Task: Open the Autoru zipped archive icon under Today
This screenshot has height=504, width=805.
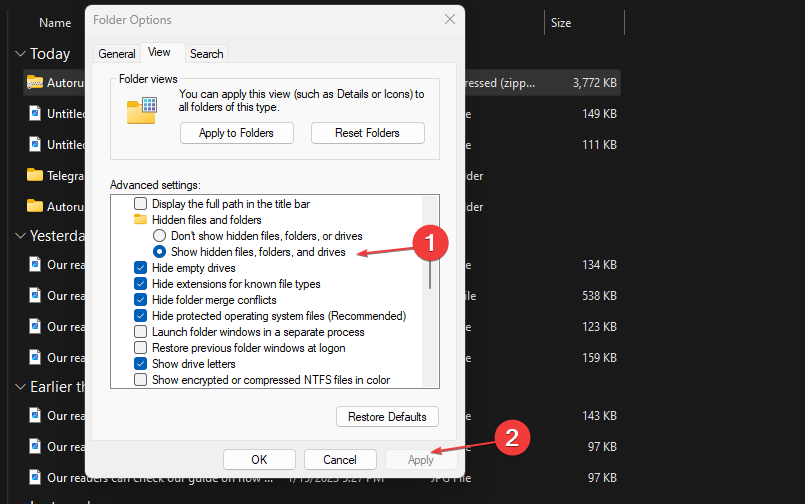Action: pyautogui.click(x=34, y=83)
